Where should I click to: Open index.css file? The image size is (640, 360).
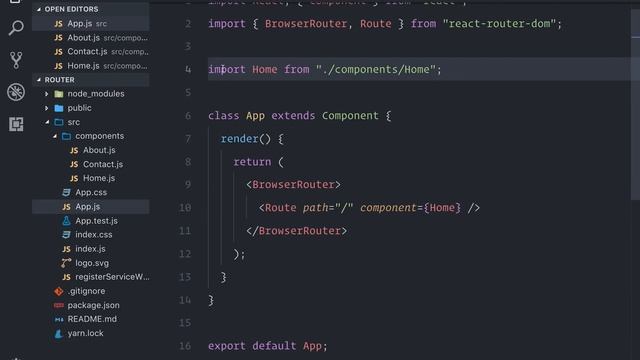93,235
